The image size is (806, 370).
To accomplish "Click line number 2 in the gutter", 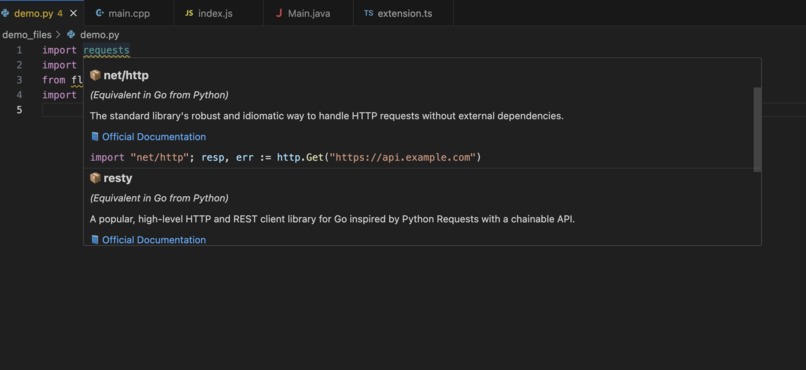I will click(19, 65).
